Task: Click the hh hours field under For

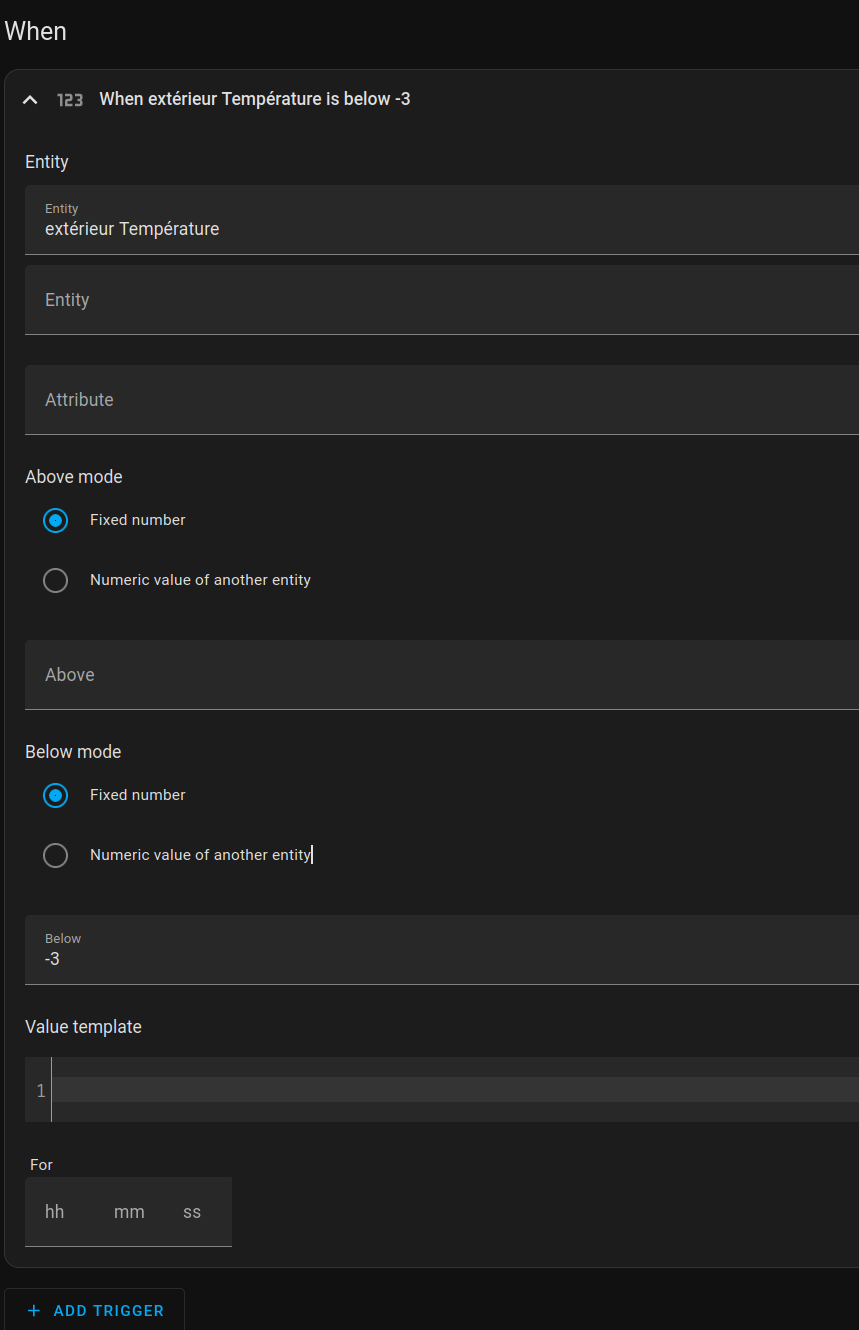Action: click(55, 1212)
